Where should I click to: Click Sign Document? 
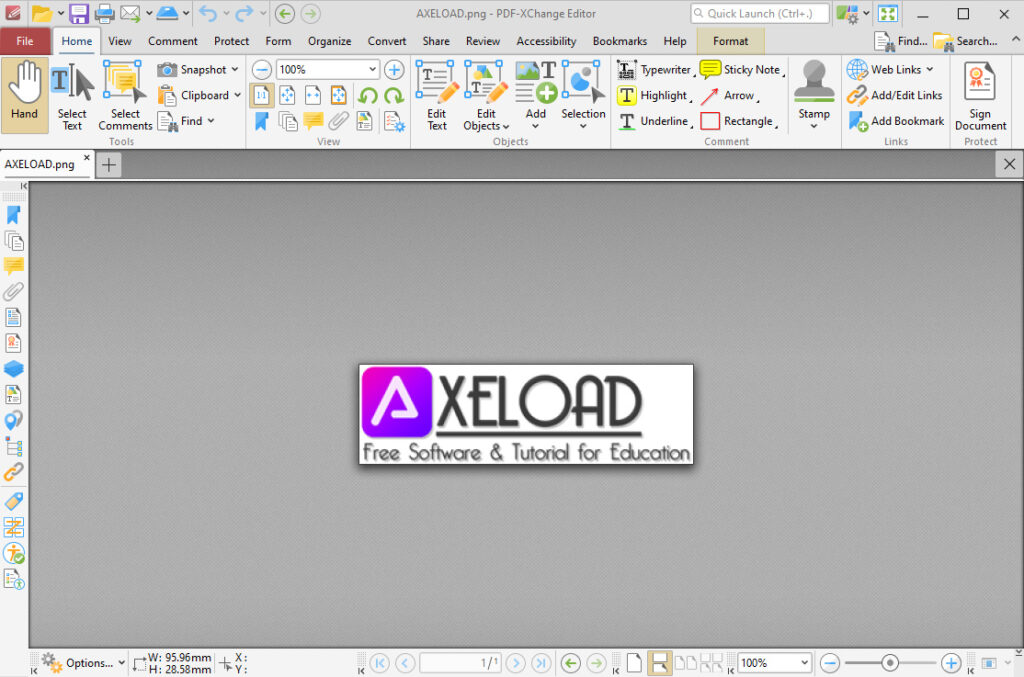pos(980,97)
